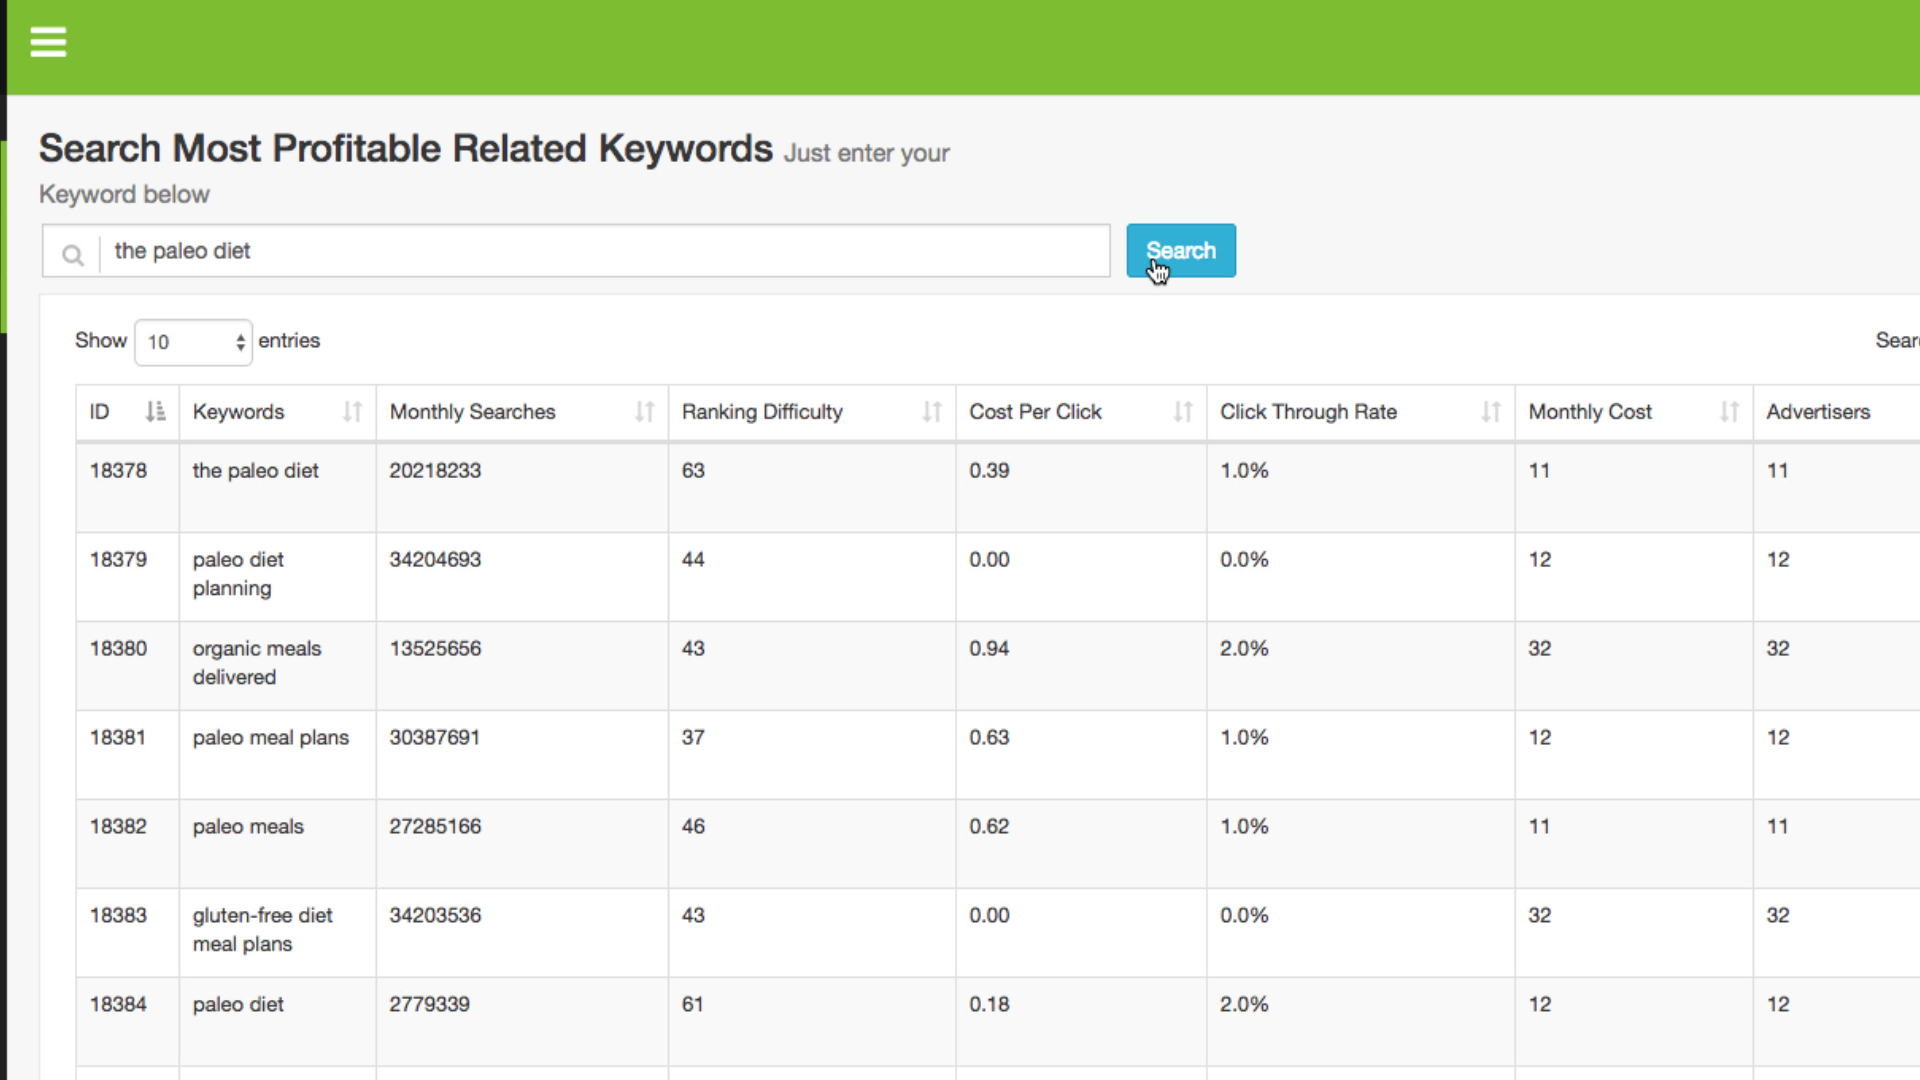
Task: Sort Click Through Rate column arrows icon
Action: [1491, 412]
